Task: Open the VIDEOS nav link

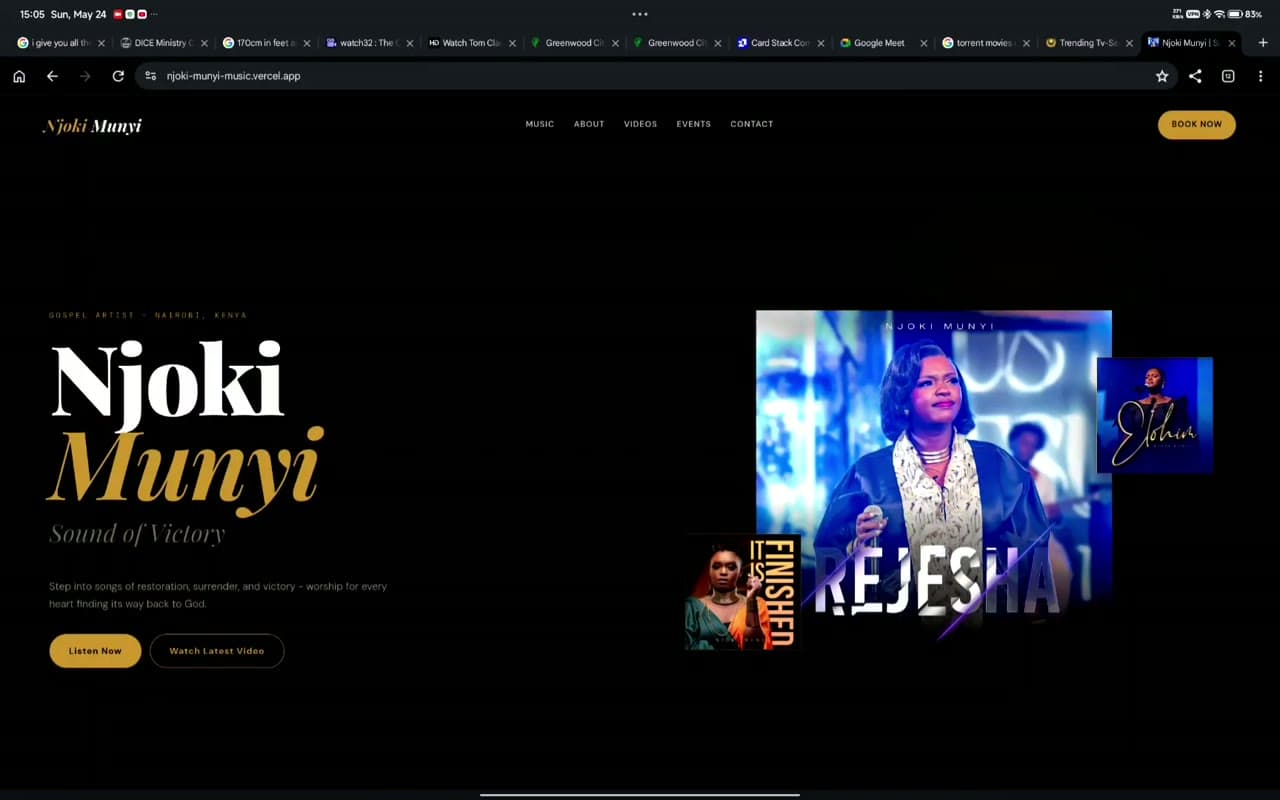Action: [x=641, y=124]
